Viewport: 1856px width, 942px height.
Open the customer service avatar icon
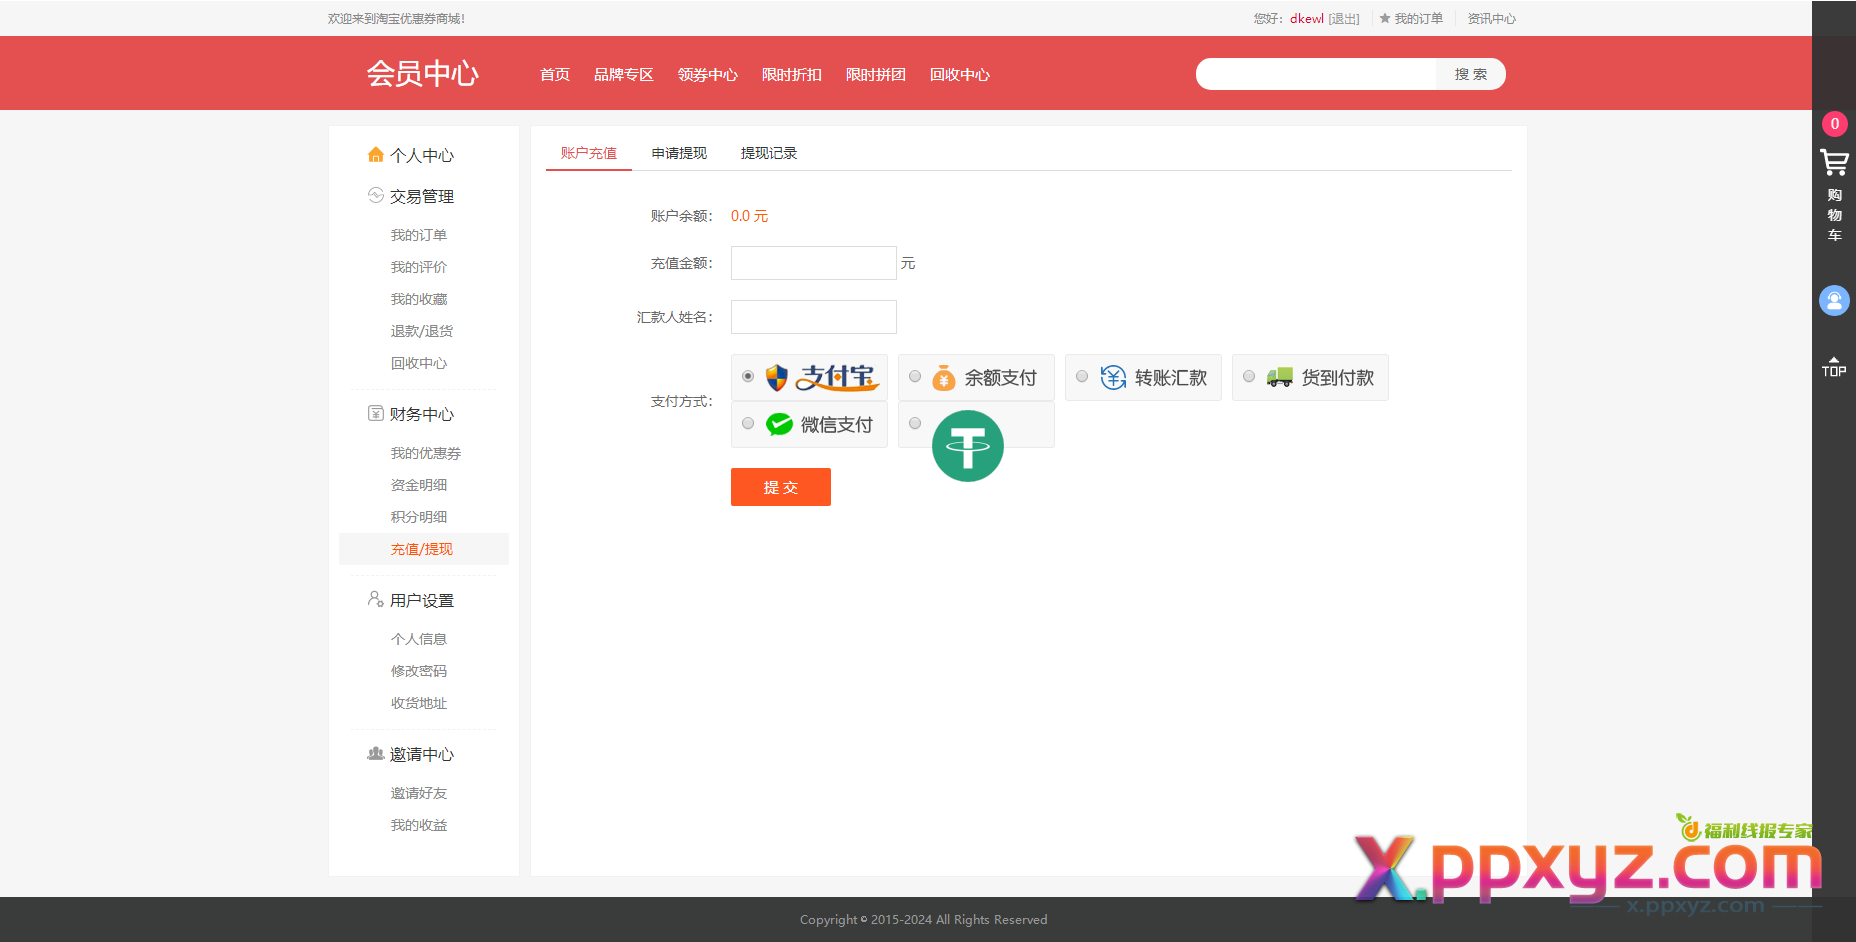1834,300
